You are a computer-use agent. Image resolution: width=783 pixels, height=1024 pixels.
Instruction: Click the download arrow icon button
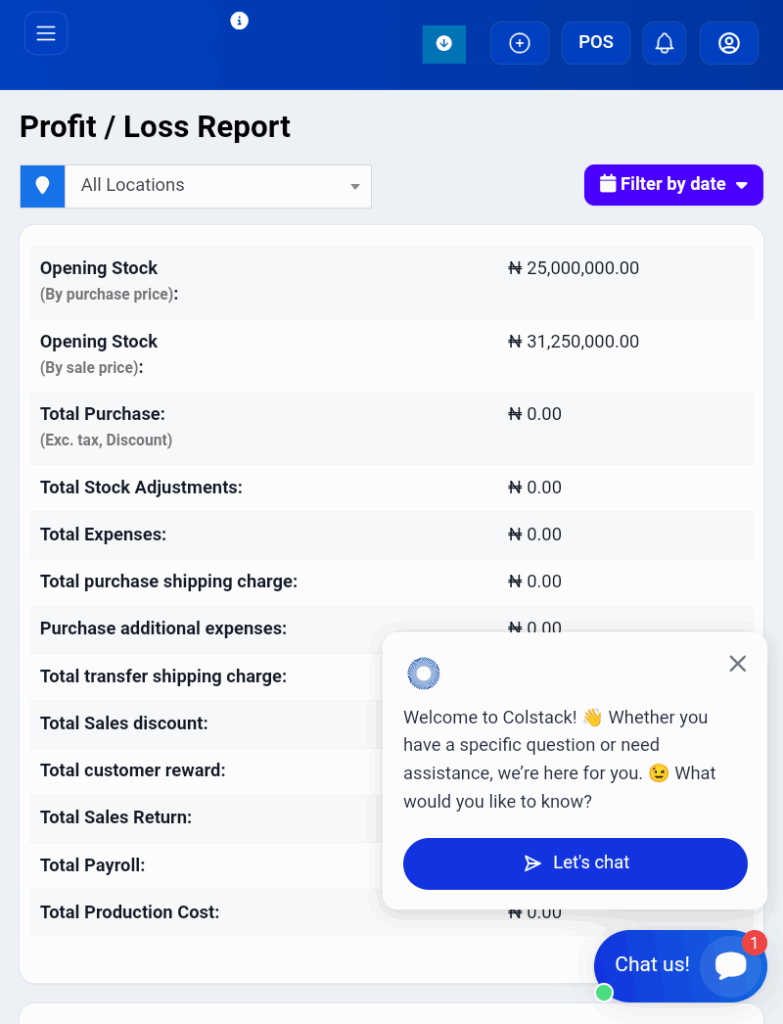444,44
